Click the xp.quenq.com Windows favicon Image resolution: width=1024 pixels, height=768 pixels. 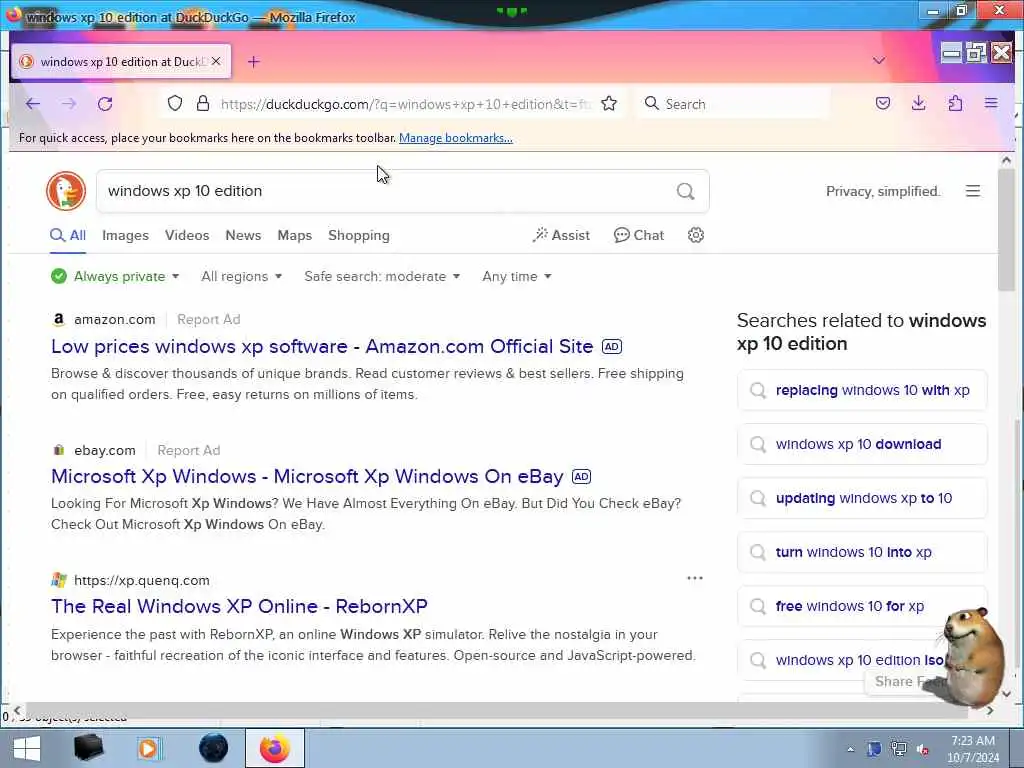coord(59,580)
